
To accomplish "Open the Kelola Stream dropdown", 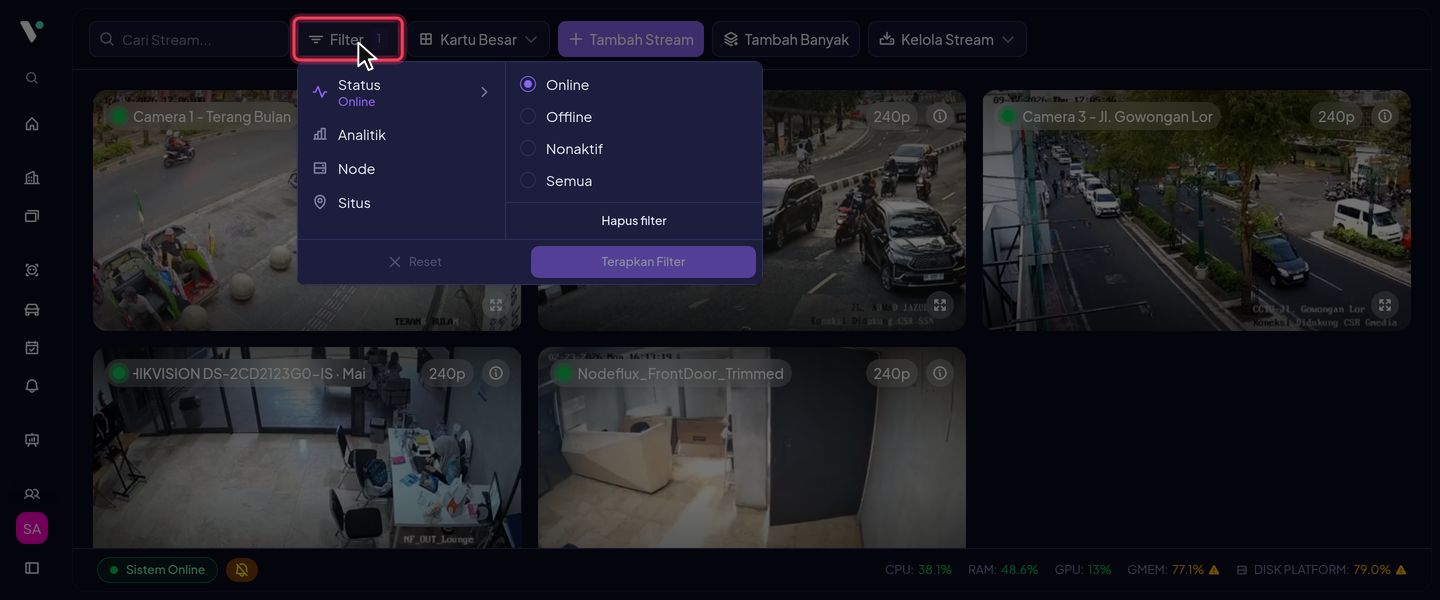I will [x=947, y=40].
